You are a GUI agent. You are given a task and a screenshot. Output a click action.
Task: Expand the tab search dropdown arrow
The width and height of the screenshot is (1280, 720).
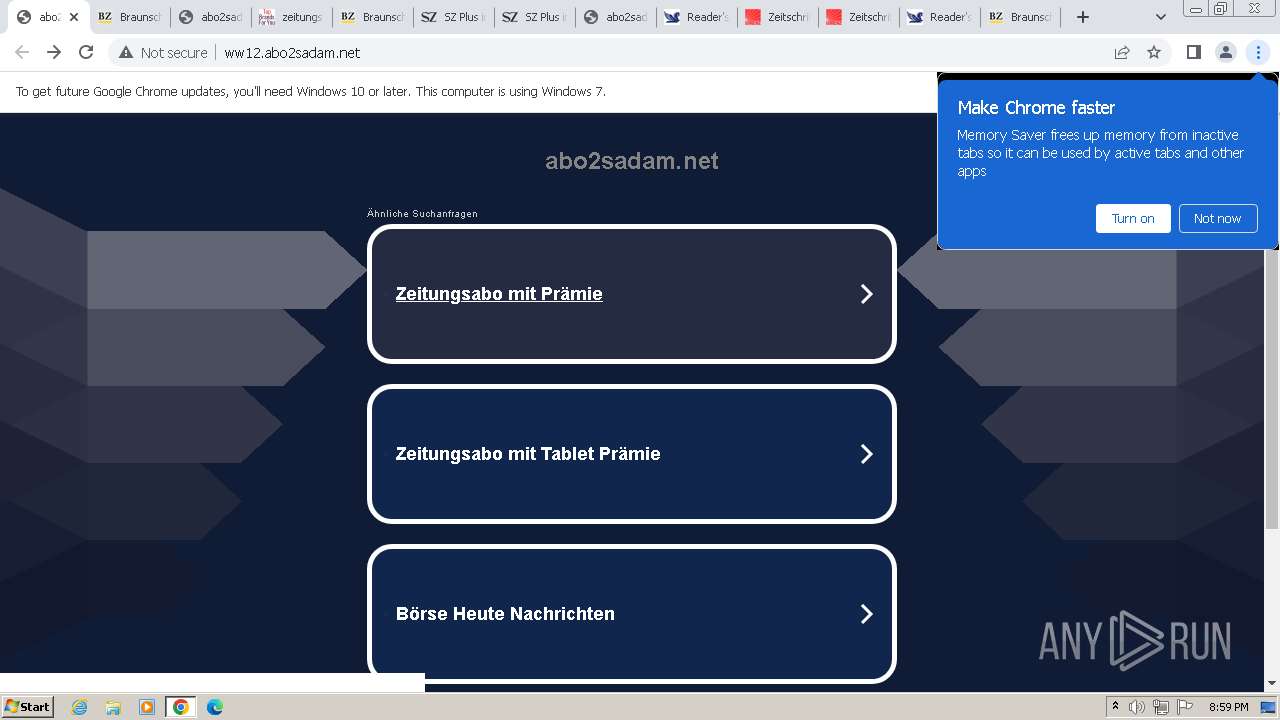click(1160, 17)
